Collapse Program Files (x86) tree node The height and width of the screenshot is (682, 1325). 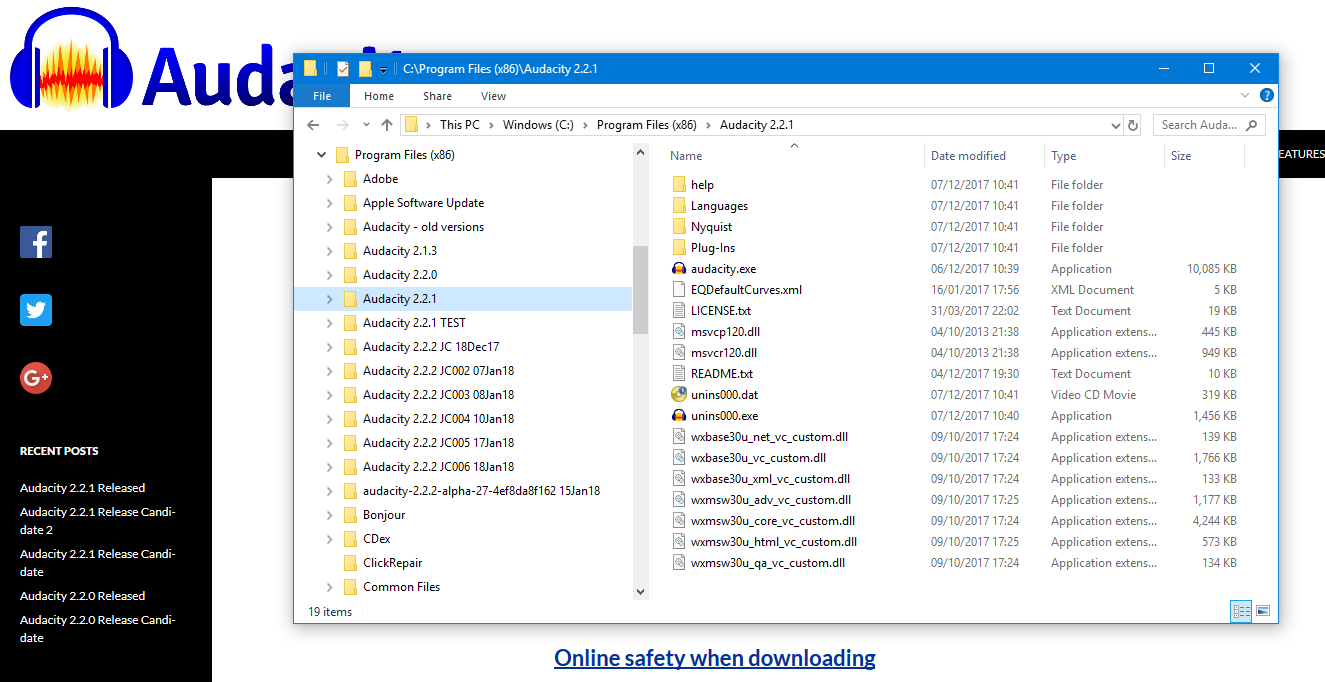(x=321, y=155)
